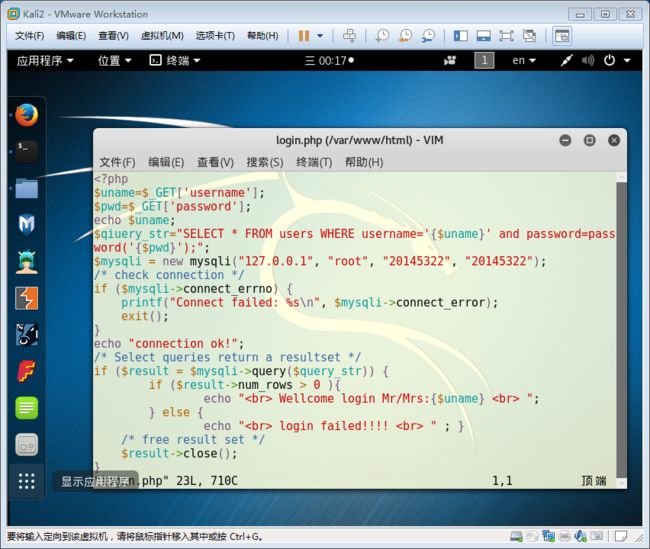Toggle the thumbnail bar view
650x549 pixels.
(x=483, y=36)
